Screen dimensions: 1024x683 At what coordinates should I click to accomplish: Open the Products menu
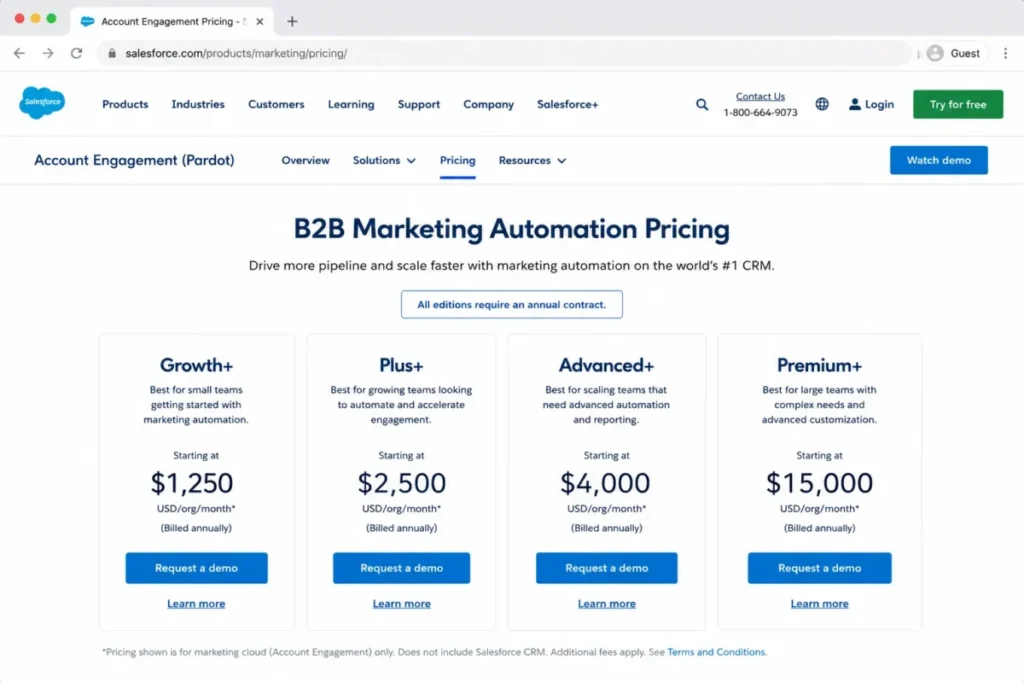click(x=125, y=104)
